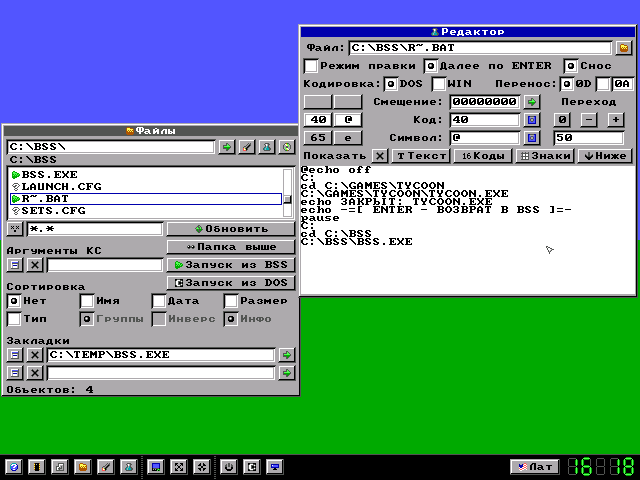
Task: Click X button of the empty second bookmark
Action: click(35, 373)
